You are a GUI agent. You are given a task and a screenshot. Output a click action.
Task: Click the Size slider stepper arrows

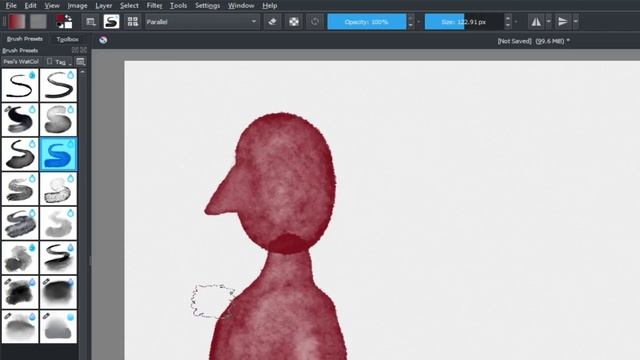(508, 22)
